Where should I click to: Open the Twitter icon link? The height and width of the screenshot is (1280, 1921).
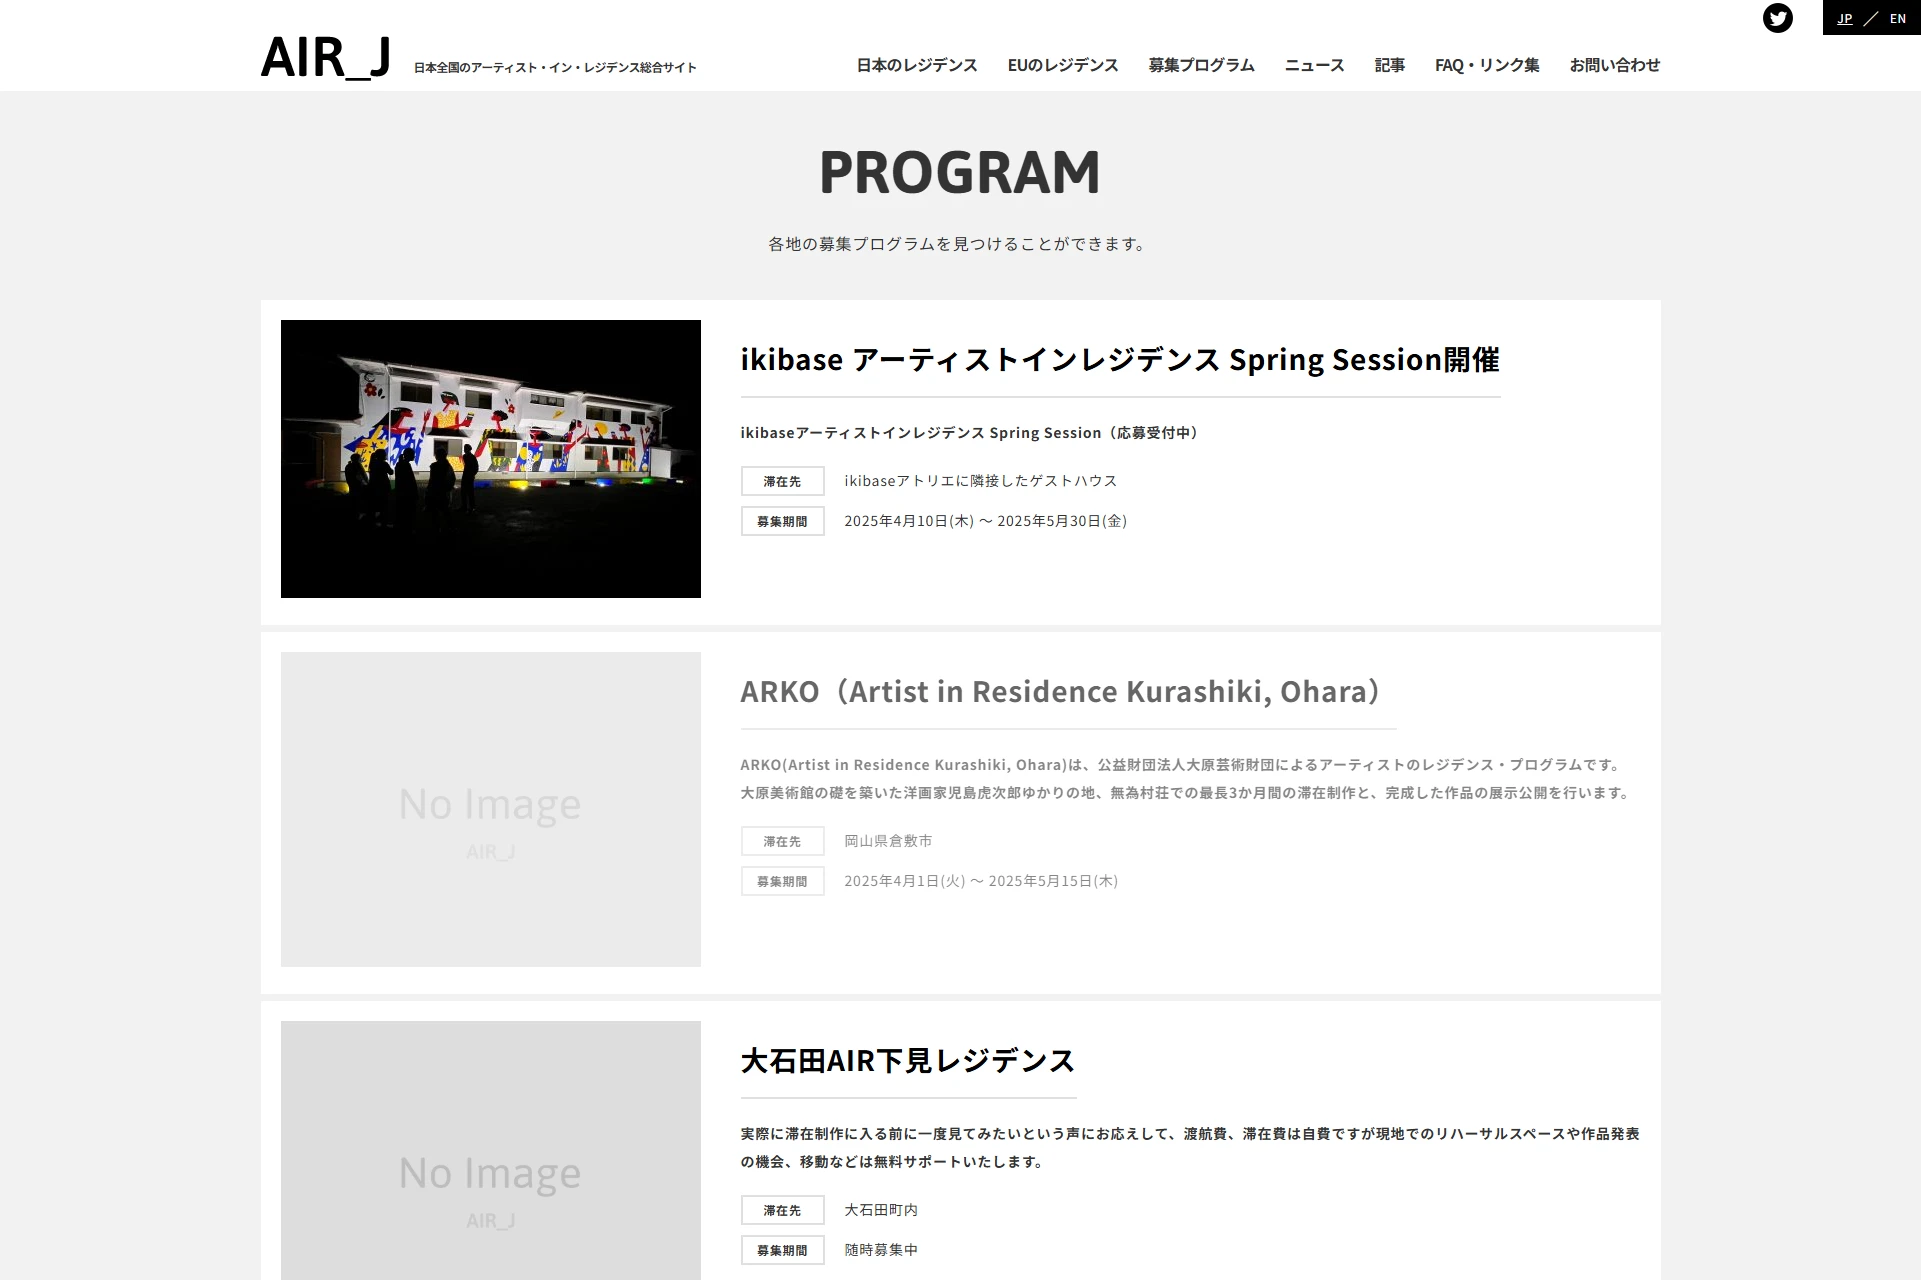coord(1777,18)
